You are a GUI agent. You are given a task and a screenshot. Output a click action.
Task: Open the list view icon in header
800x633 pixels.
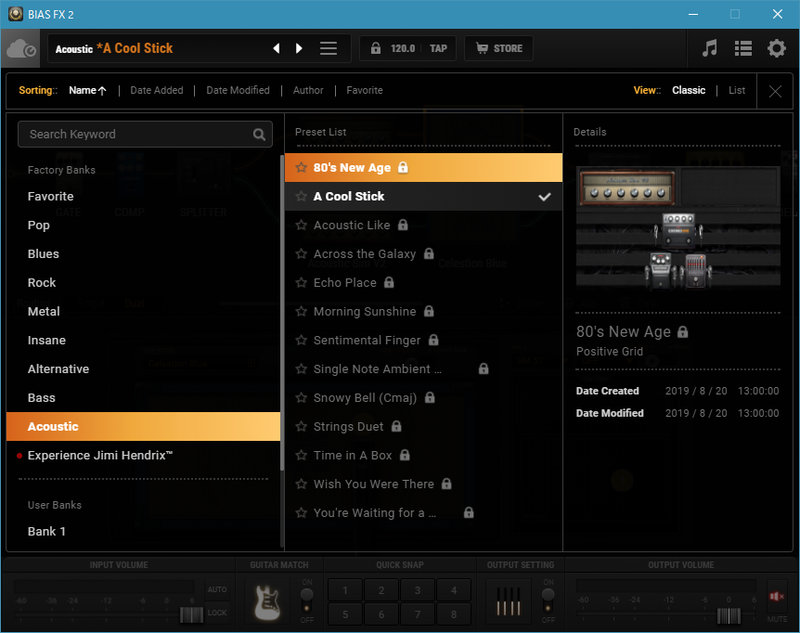click(743, 48)
